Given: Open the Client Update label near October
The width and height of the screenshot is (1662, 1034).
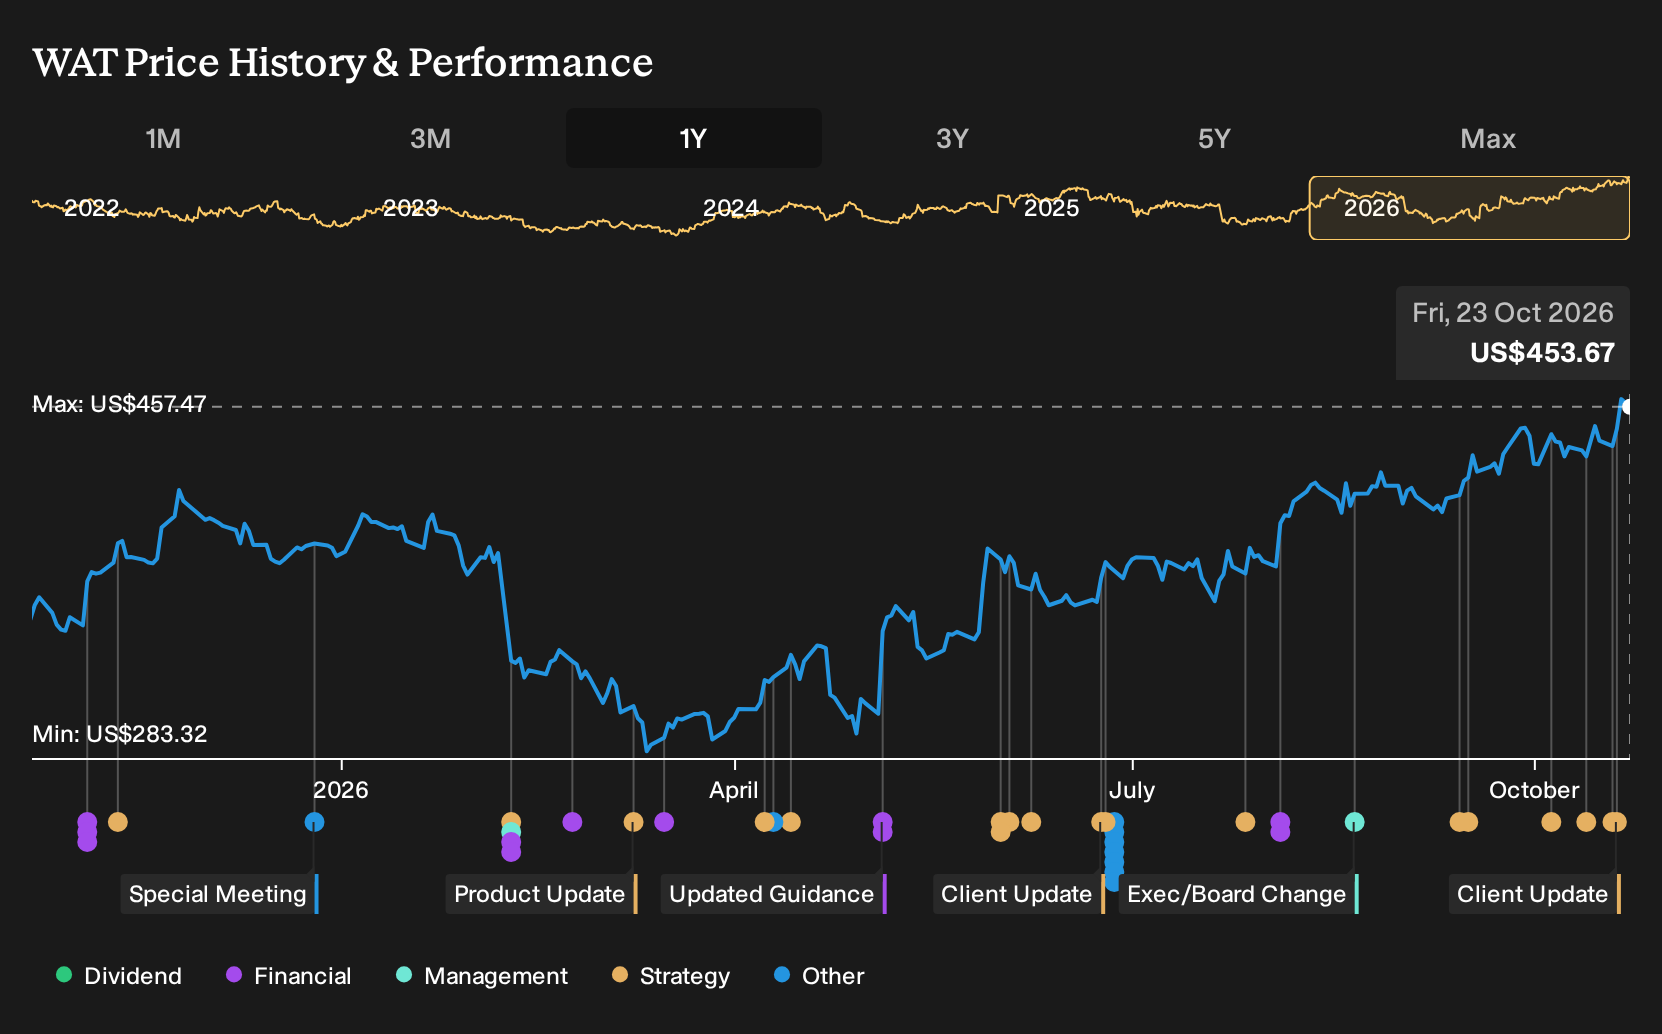Looking at the screenshot, I should (1533, 894).
